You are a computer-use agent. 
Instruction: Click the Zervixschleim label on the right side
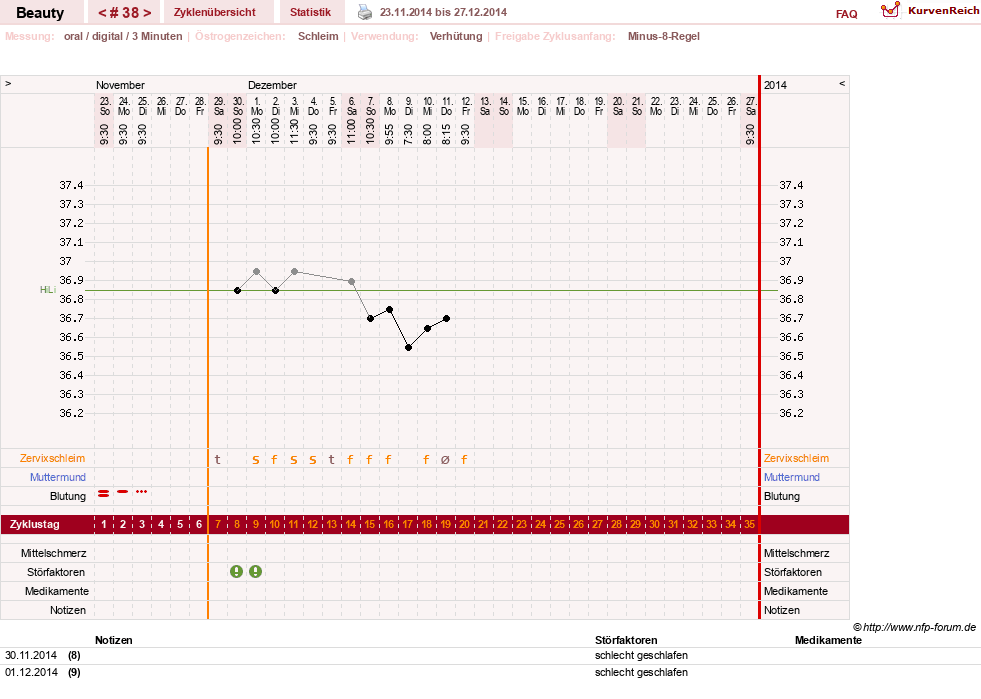pos(796,458)
